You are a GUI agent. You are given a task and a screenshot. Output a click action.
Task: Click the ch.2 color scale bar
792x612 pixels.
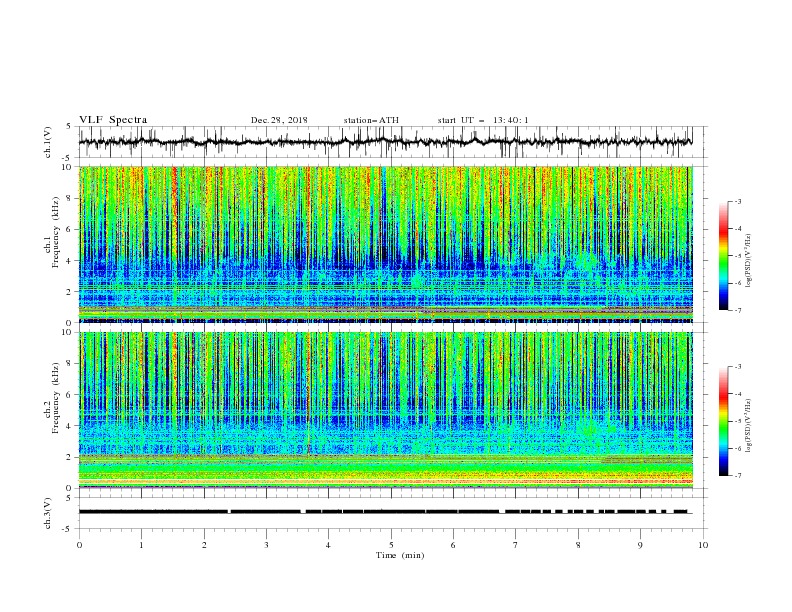pyautogui.click(x=723, y=421)
